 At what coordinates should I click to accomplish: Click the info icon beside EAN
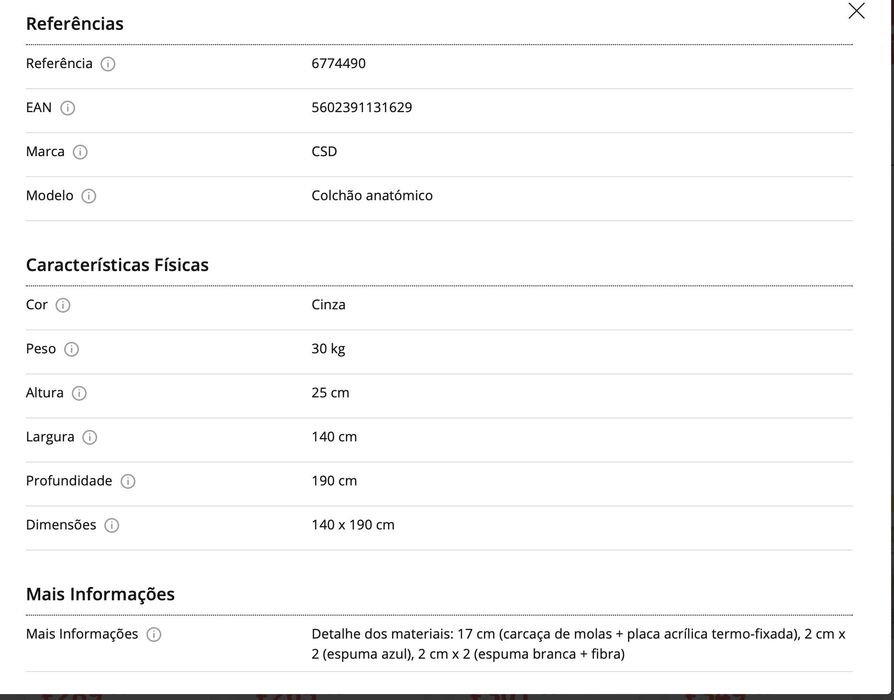pos(67,108)
